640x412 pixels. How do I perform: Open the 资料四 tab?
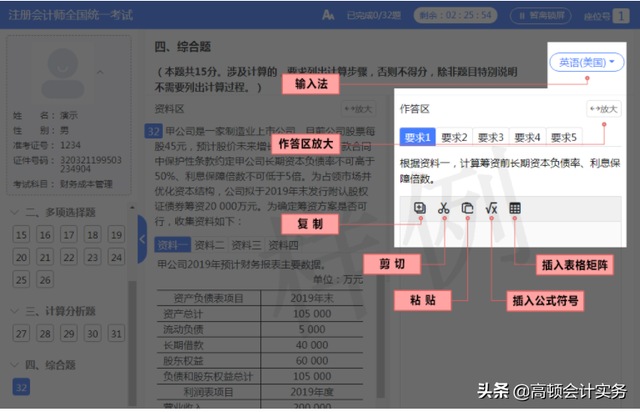pyautogui.click(x=283, y=245)
